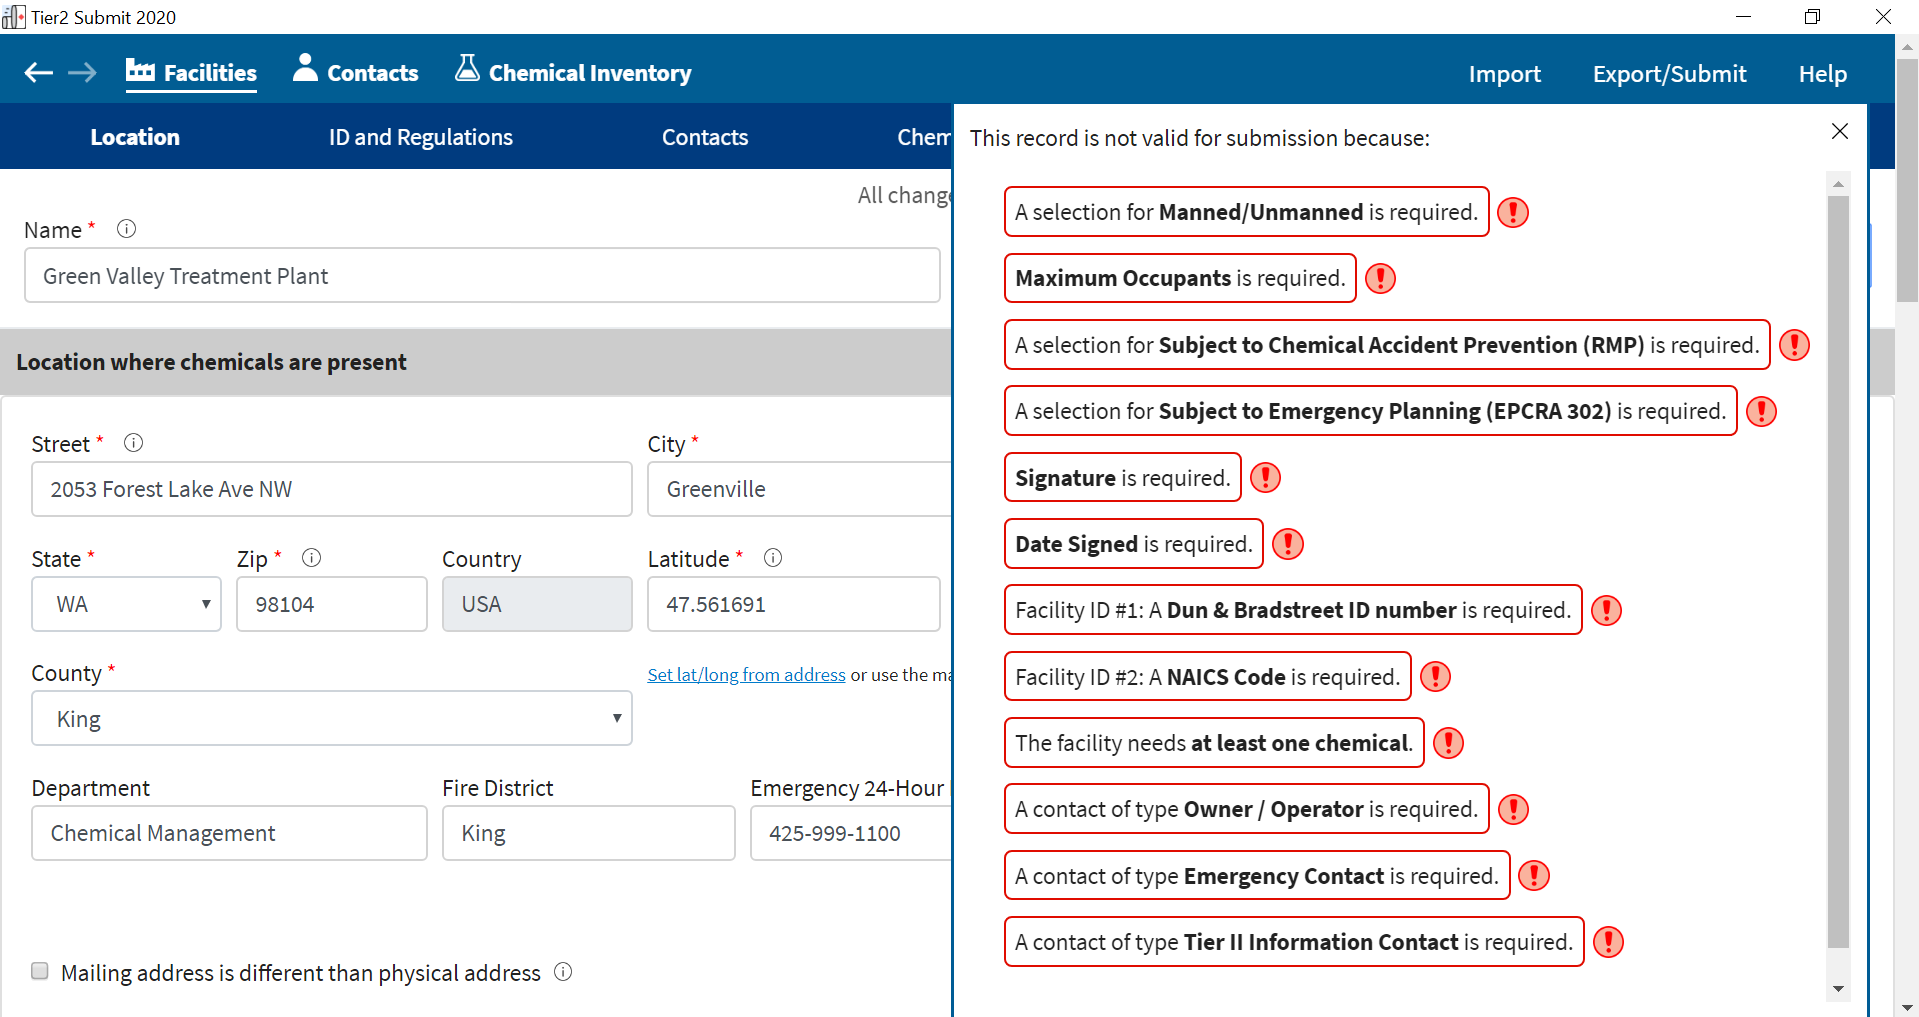The height and width of the screenshot is (1017, 1919).
Task: Click the Name field info icon
Action: click(126, 229)
